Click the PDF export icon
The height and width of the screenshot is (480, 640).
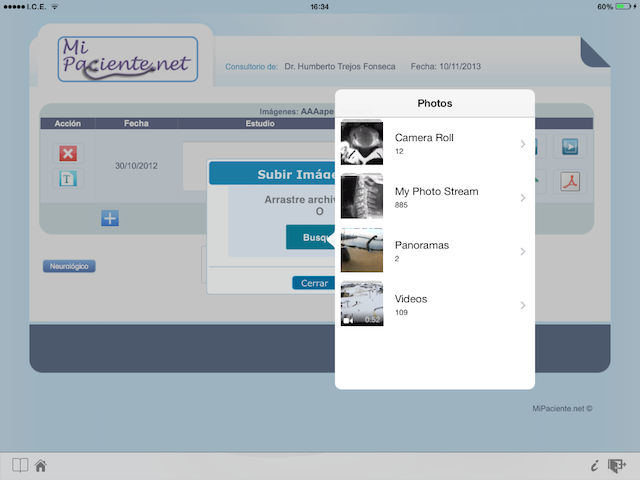(x=570, y=181)
